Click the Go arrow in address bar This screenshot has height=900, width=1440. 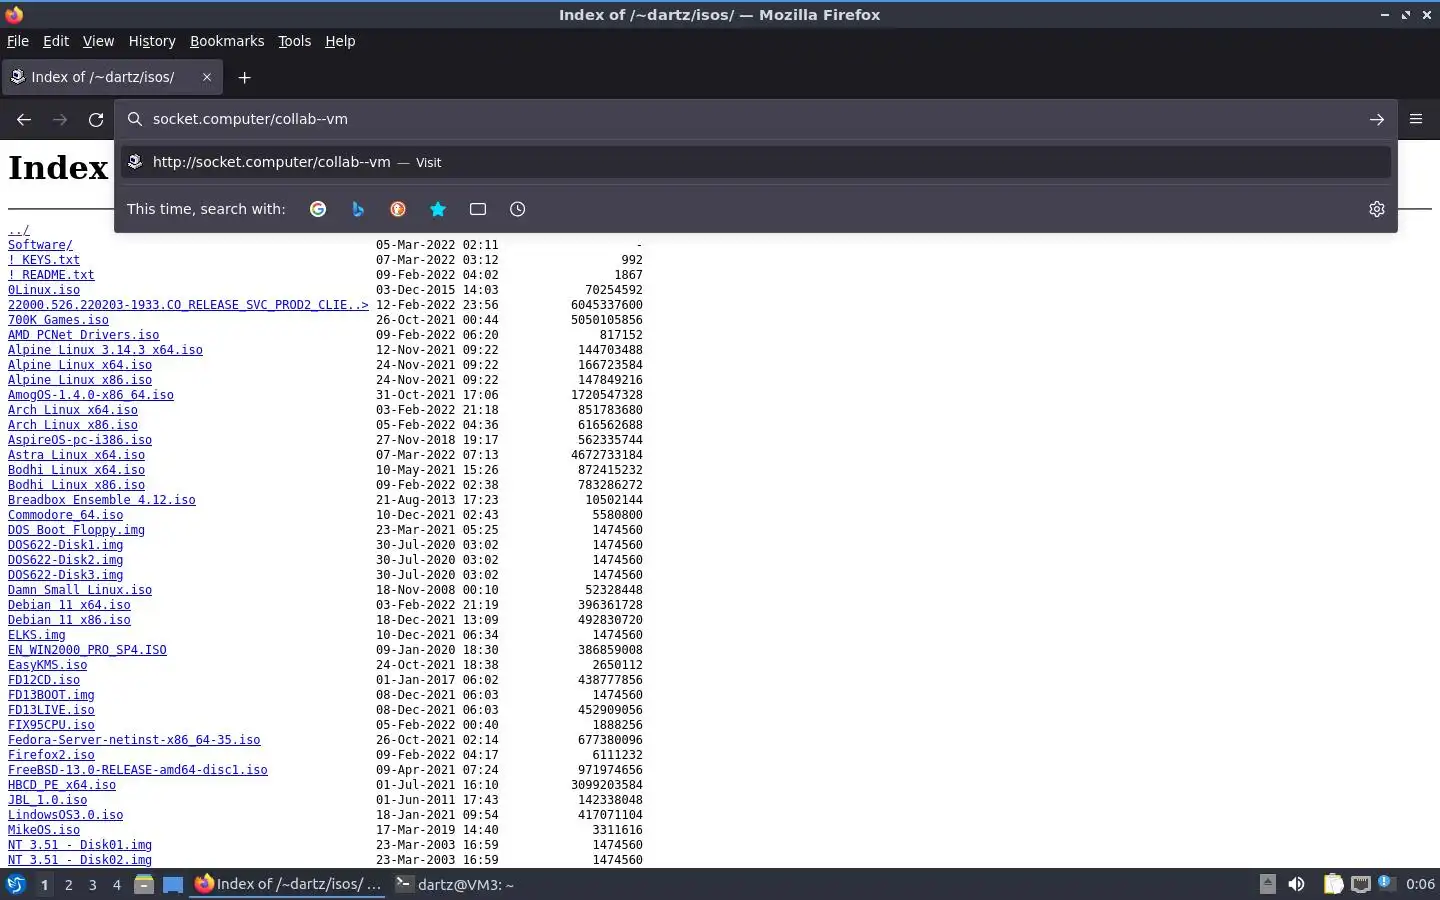[1377, 119]
